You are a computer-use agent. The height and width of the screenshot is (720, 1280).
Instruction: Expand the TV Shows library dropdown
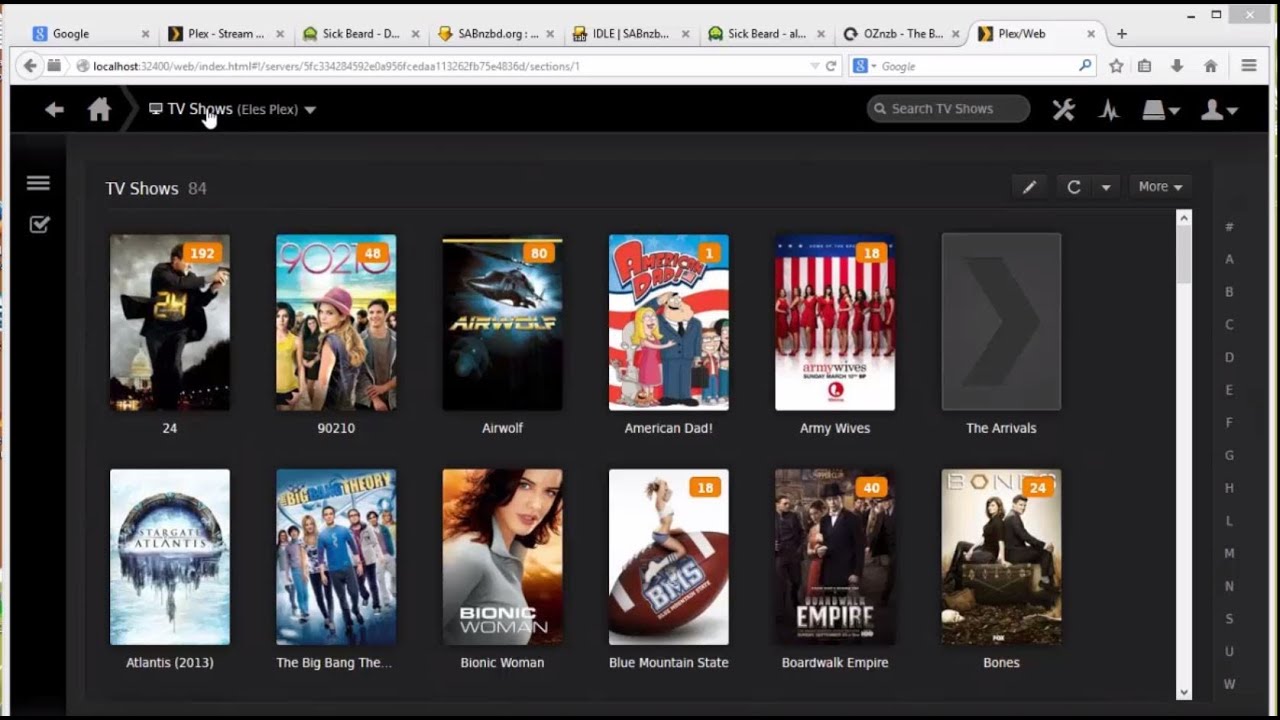point(310,110)
